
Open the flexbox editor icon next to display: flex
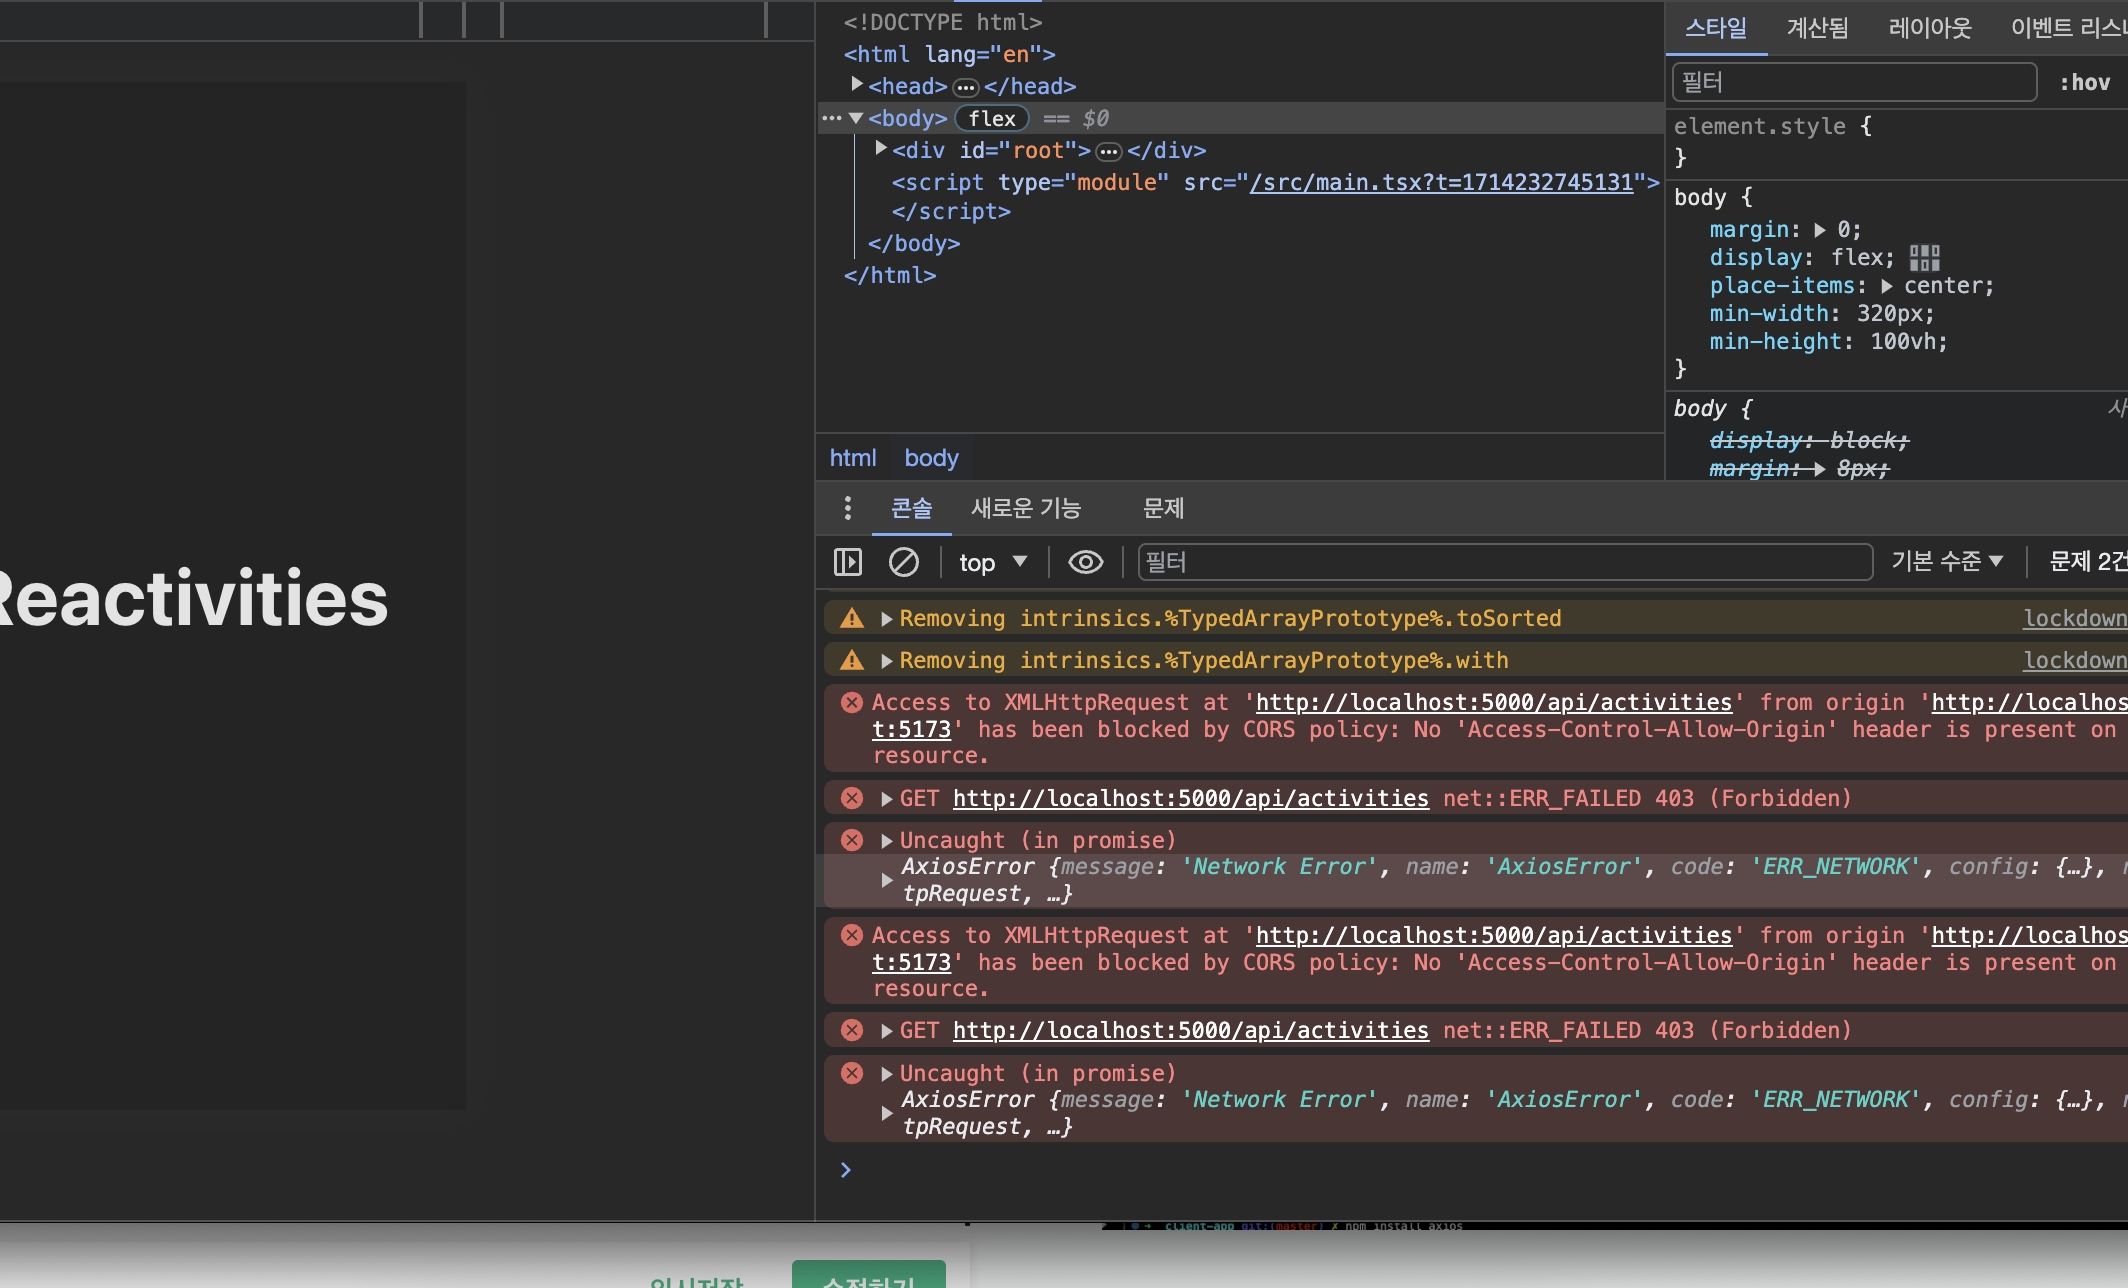1924,258
